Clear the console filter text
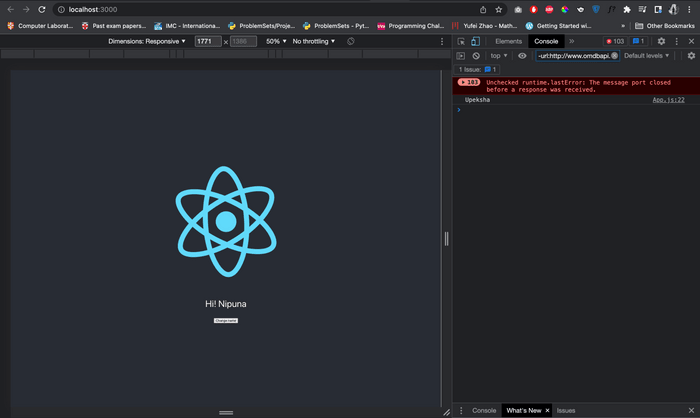Viewport: 700px width, 418px height. coord(615,56)
